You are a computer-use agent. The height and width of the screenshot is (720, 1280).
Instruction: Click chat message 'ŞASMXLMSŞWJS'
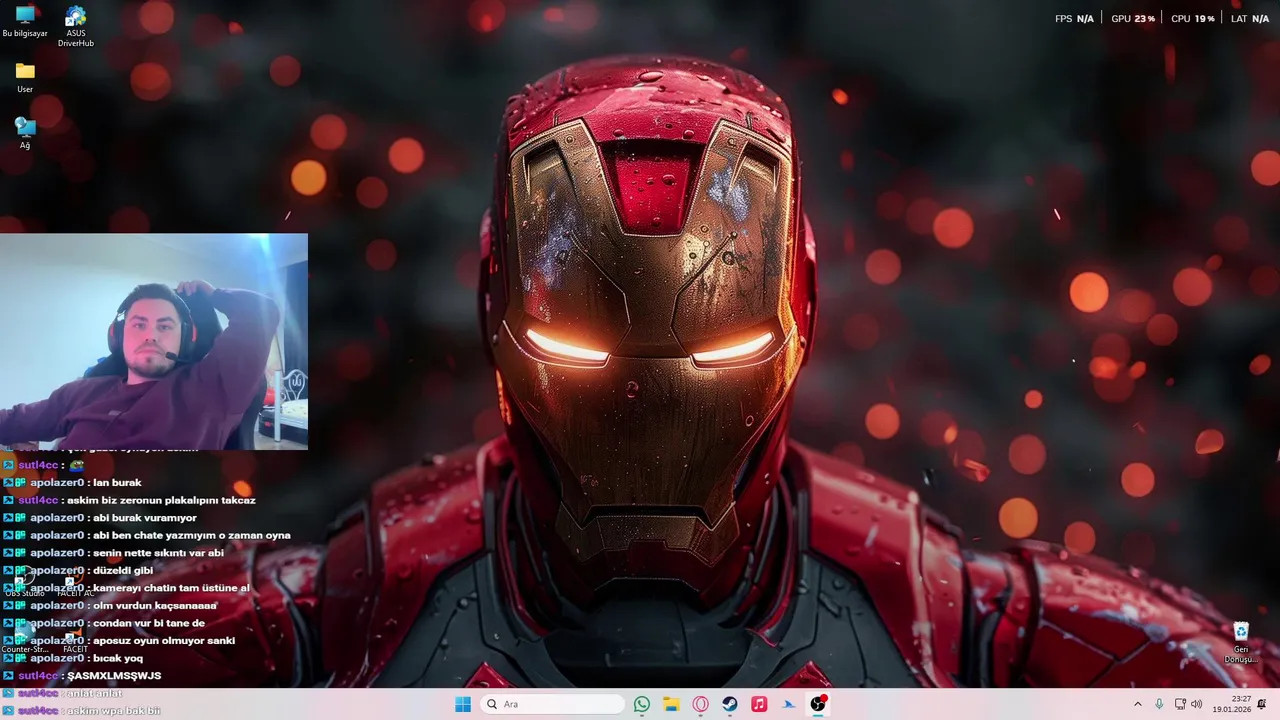pyautogui.click(x=114, y=676)
